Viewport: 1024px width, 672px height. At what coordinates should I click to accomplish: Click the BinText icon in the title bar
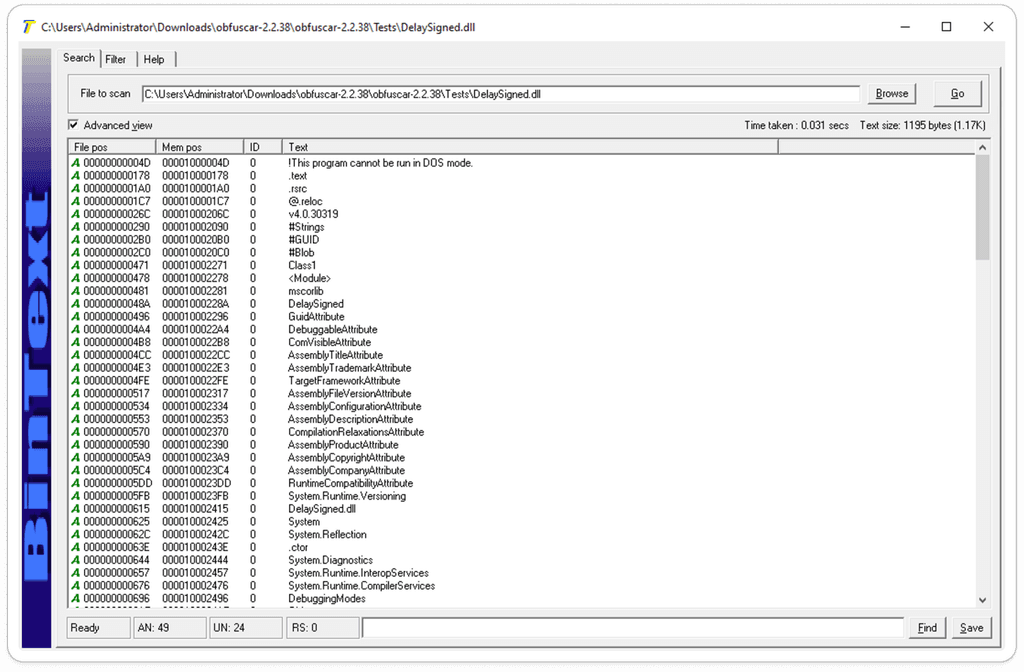click(x=26, y=27)
